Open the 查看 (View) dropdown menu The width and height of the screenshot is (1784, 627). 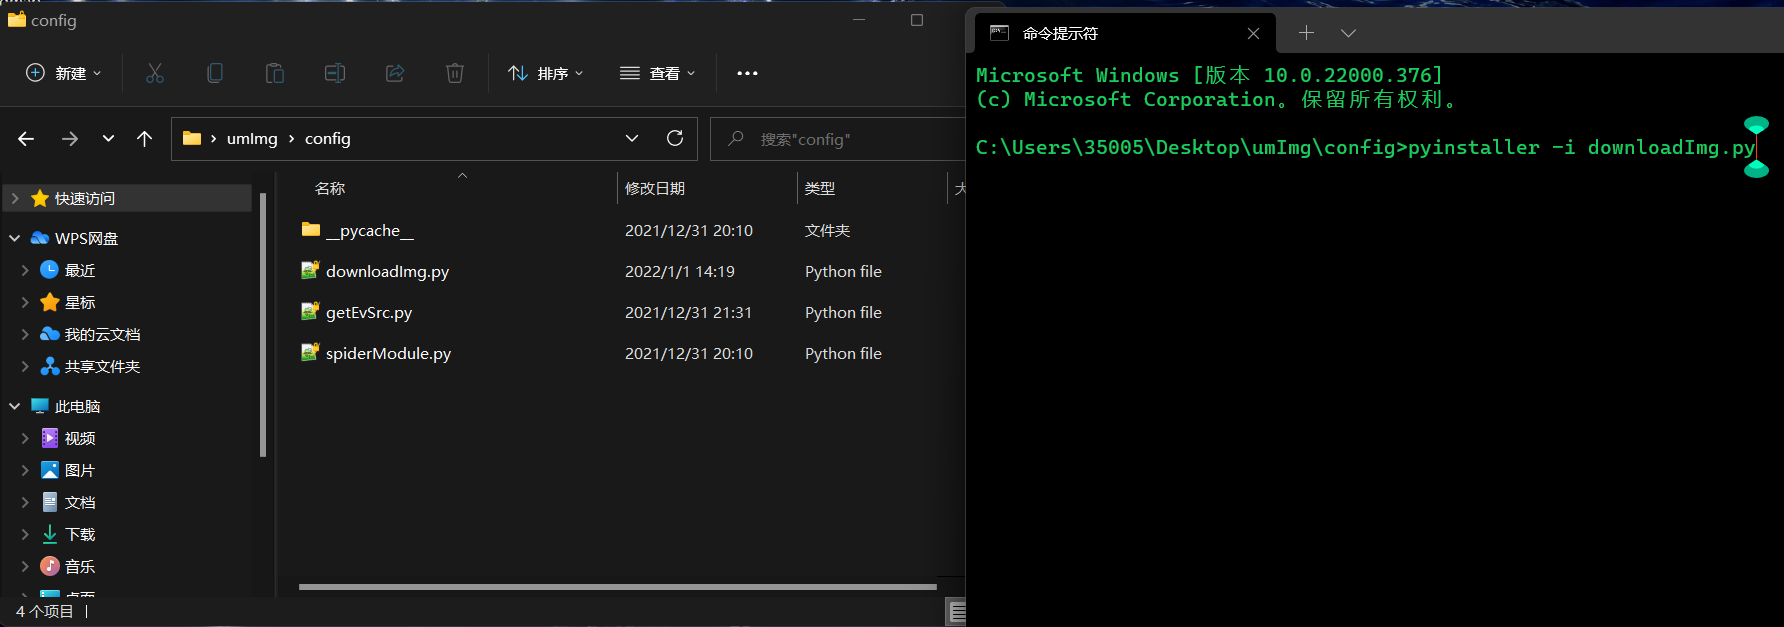(x=657, y=73)
